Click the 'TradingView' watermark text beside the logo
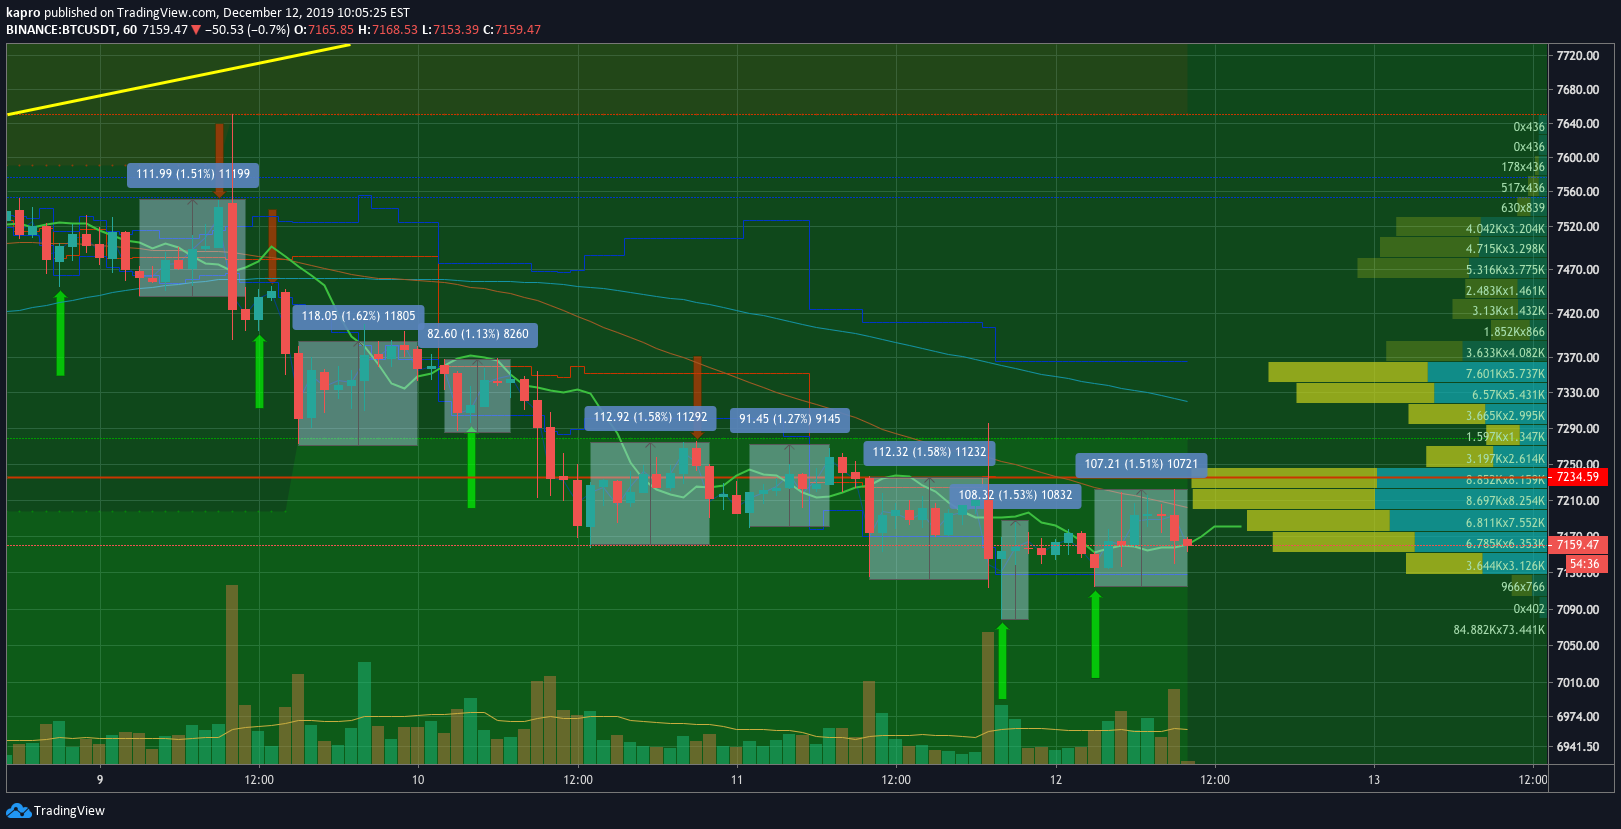This screenshot has height=829, width=1621. pos(69,811)
